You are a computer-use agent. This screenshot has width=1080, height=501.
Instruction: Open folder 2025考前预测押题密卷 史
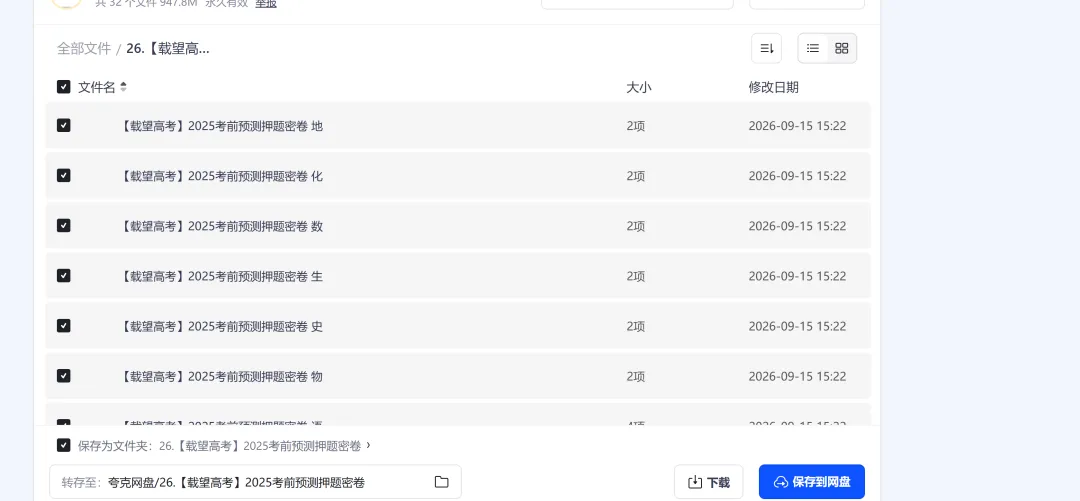point(221,326)
